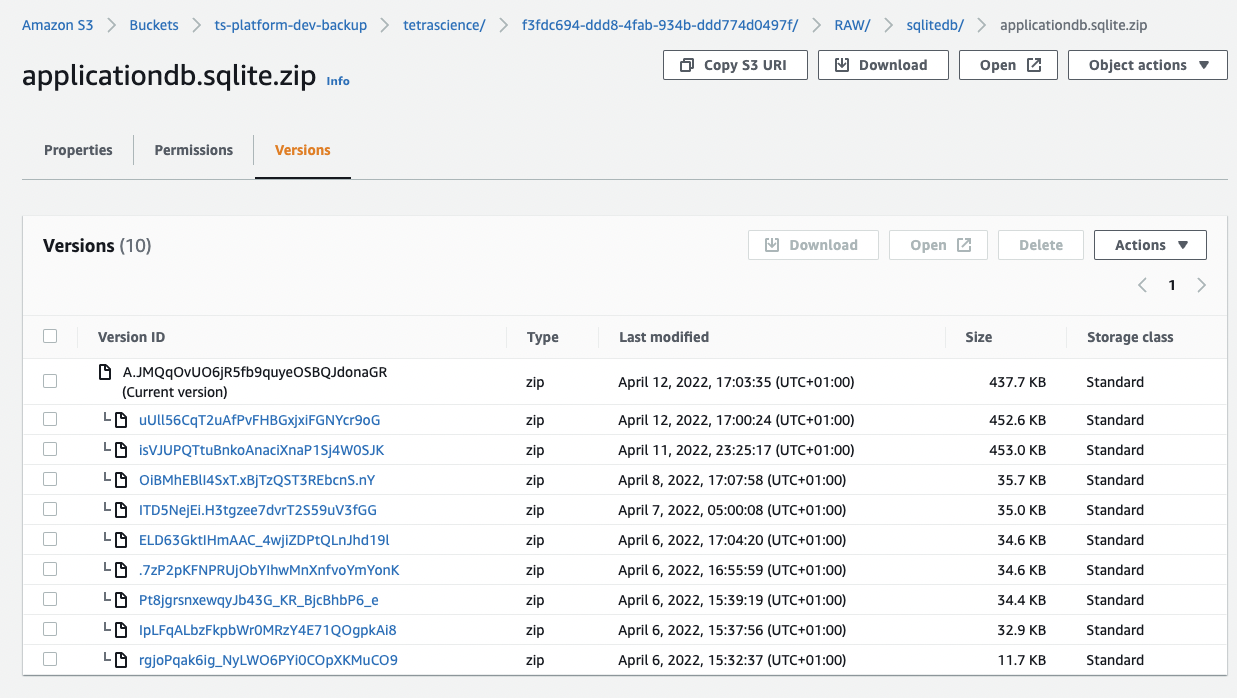Select the Versions tab

pyautogui.click(x=302, y=150)
